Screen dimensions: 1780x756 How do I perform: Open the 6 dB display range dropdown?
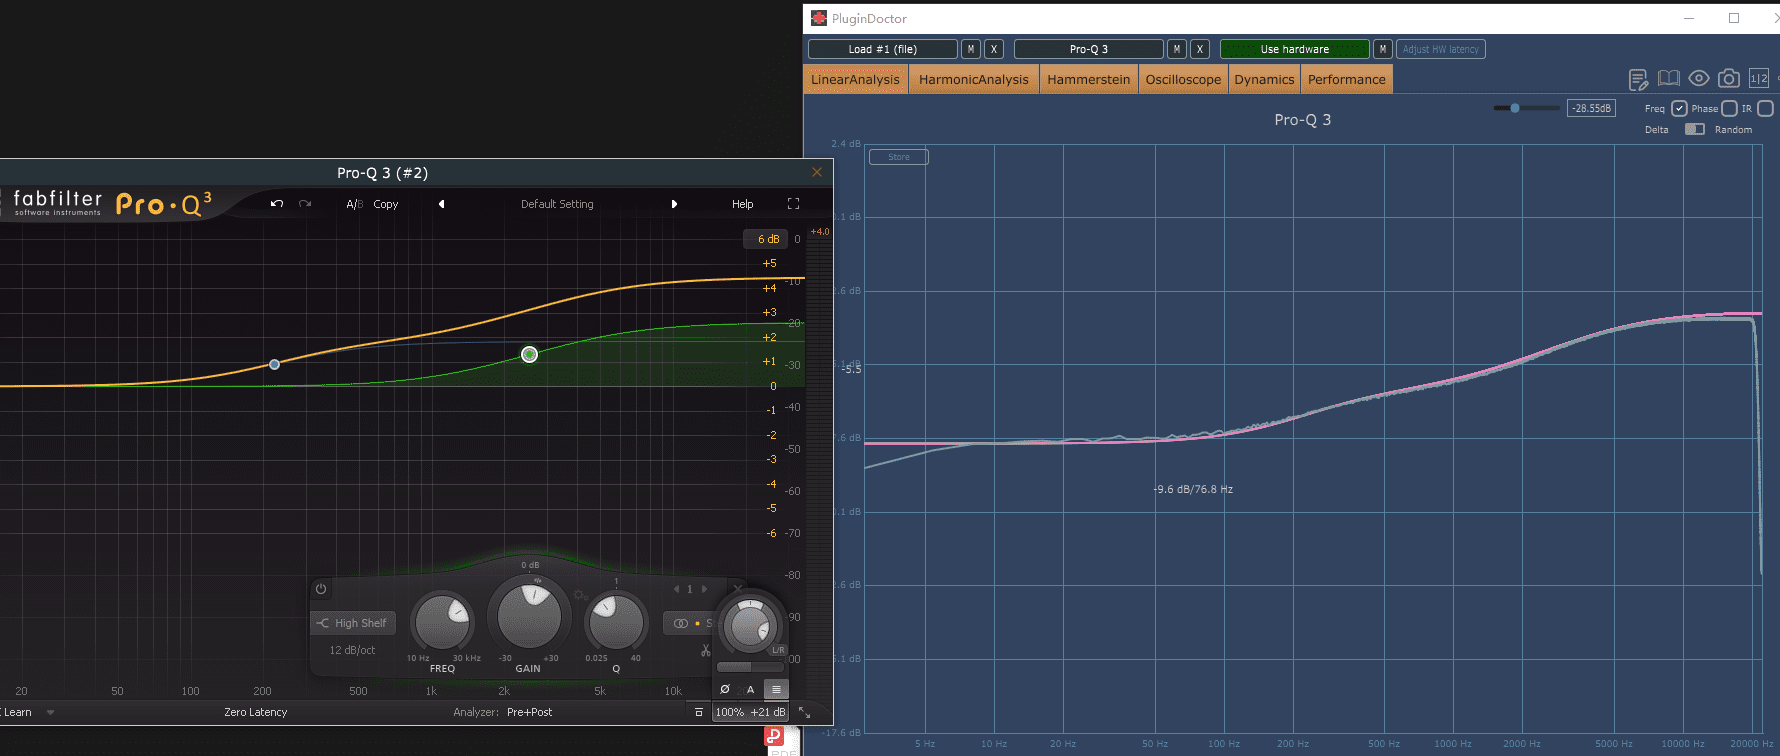pyautogui.click(x=767, y=239)
